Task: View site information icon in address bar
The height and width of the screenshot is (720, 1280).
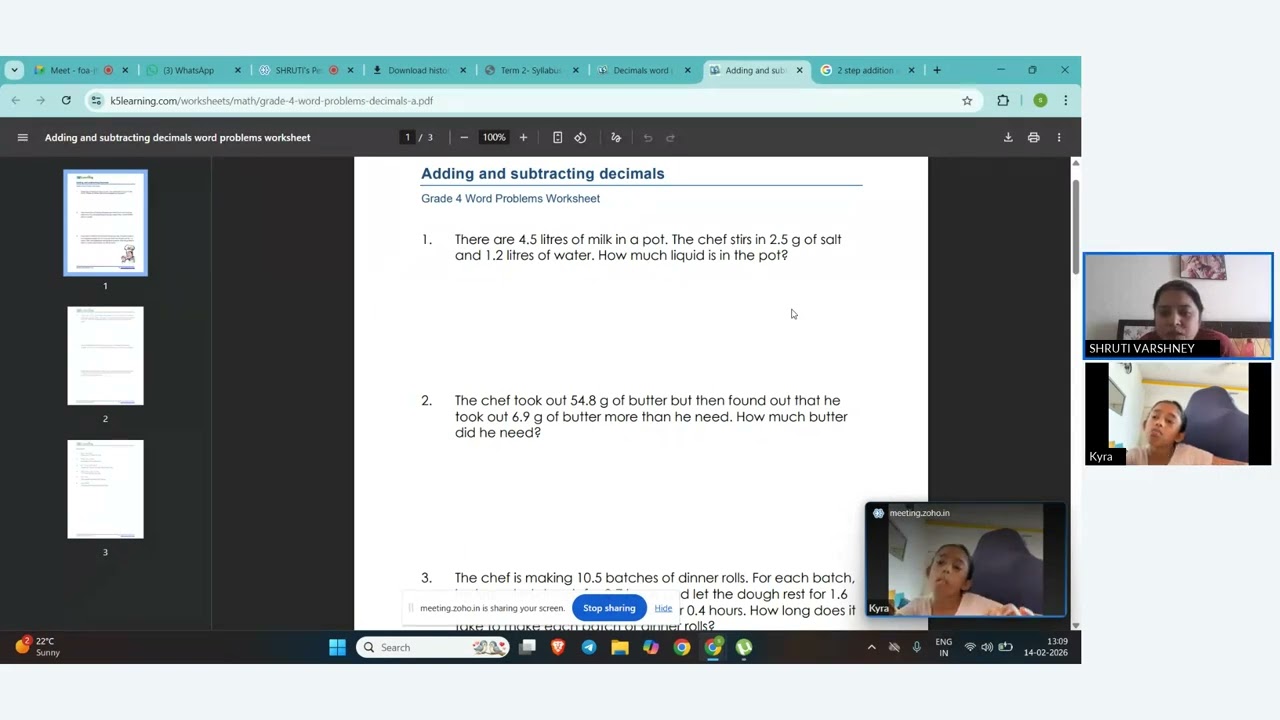Action: pos(96,101)
